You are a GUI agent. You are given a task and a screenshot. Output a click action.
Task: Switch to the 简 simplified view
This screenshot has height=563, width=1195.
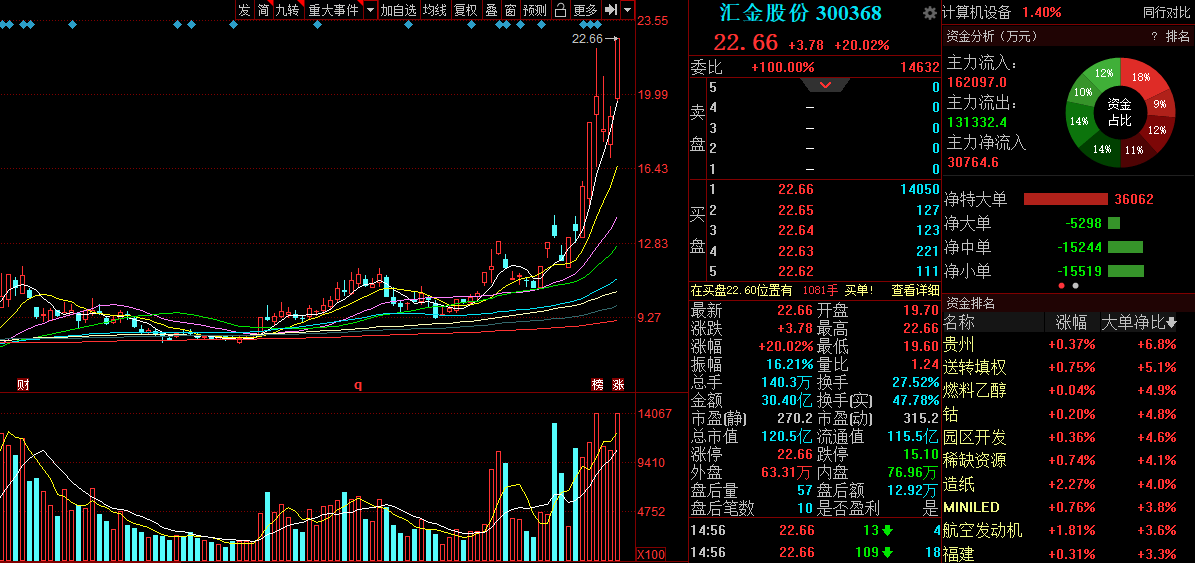(x=263, y=10)
